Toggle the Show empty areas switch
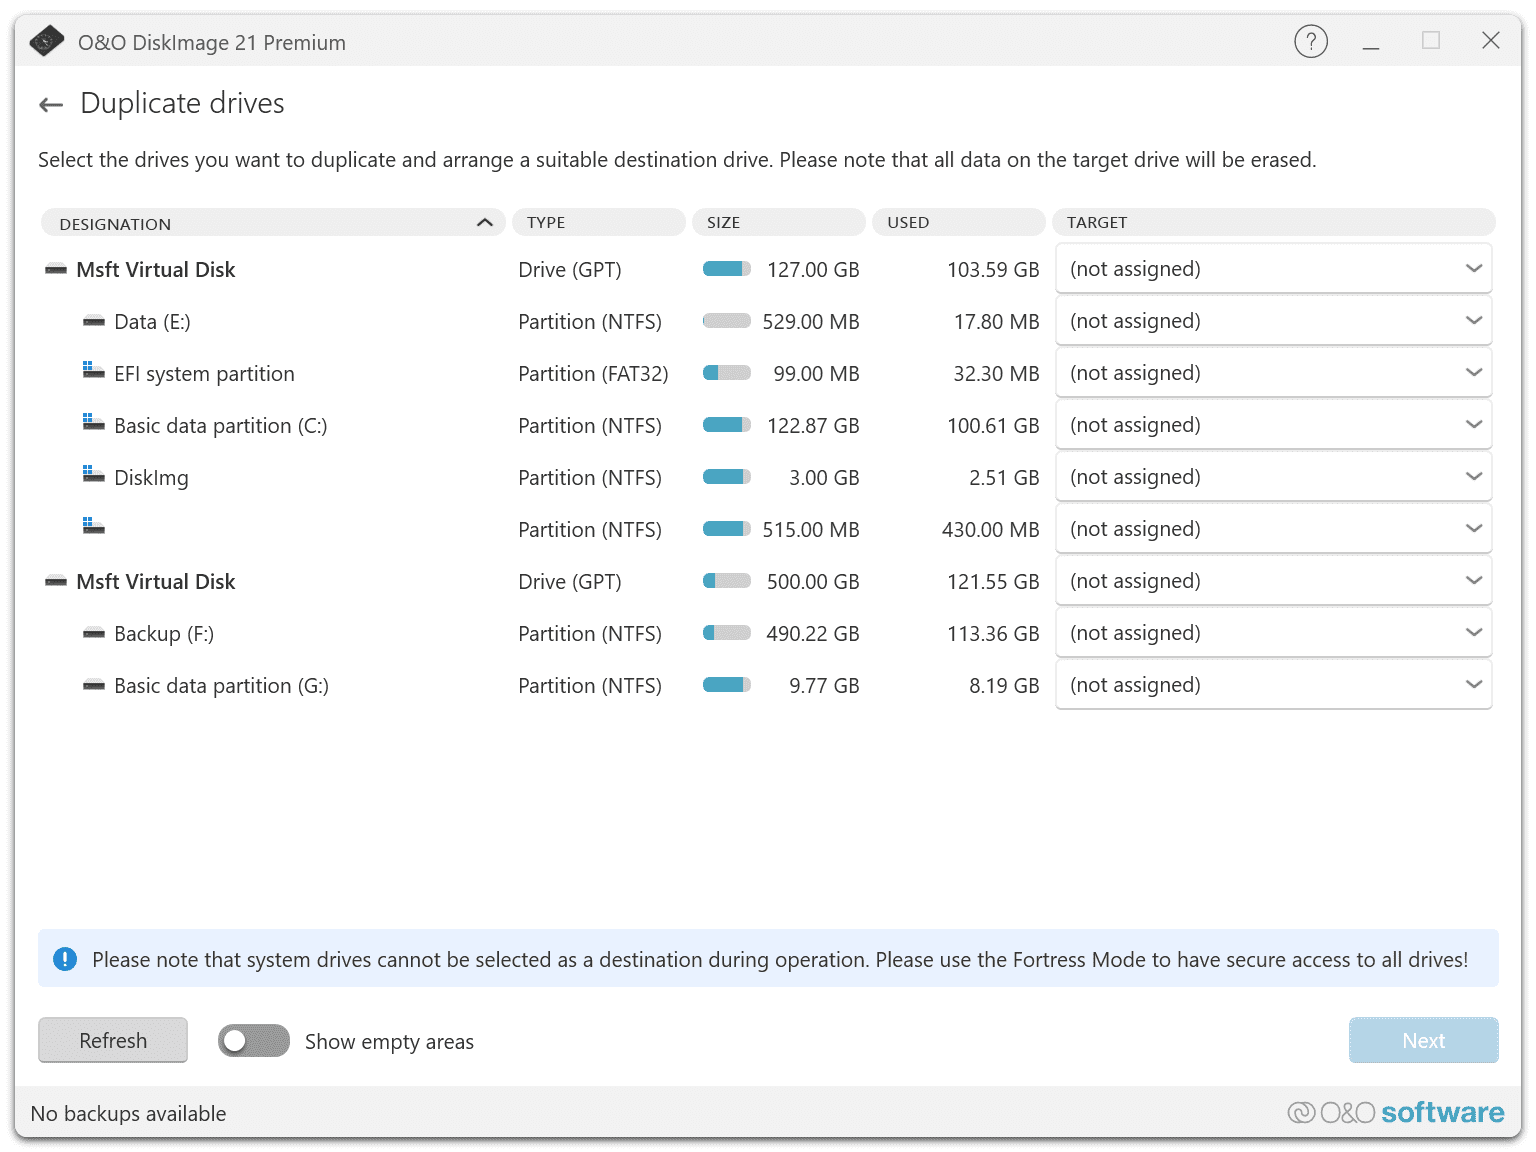 point(254,1041)
